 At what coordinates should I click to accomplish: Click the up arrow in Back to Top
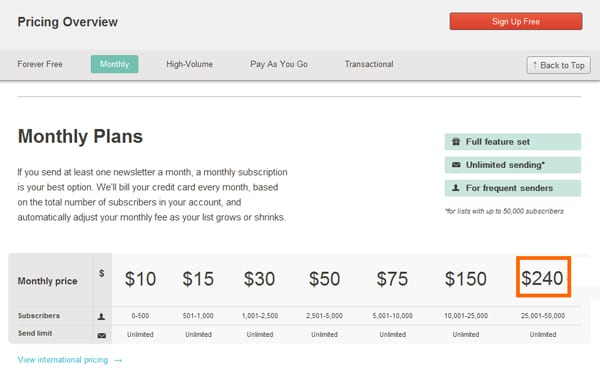point(535,65)
